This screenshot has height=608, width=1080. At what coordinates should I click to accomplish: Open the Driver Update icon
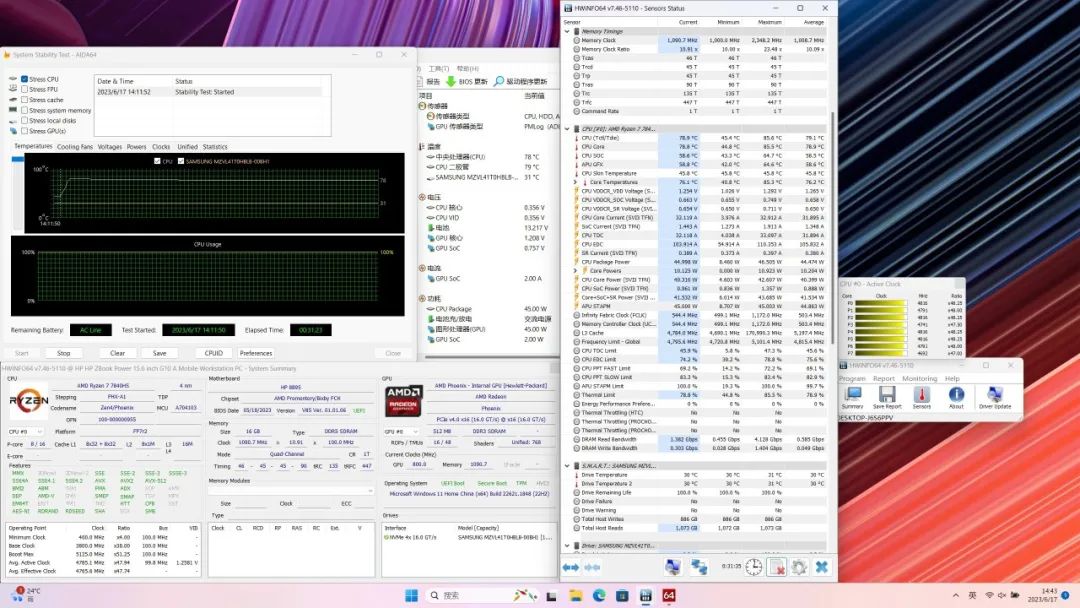pos(993,397)
